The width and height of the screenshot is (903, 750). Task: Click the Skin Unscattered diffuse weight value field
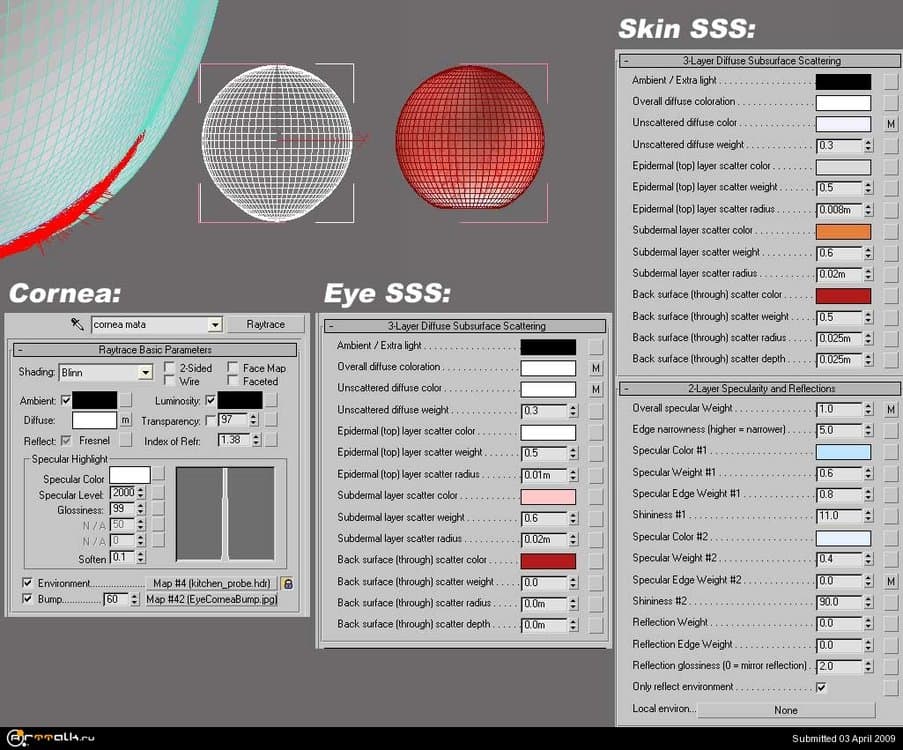838,146
